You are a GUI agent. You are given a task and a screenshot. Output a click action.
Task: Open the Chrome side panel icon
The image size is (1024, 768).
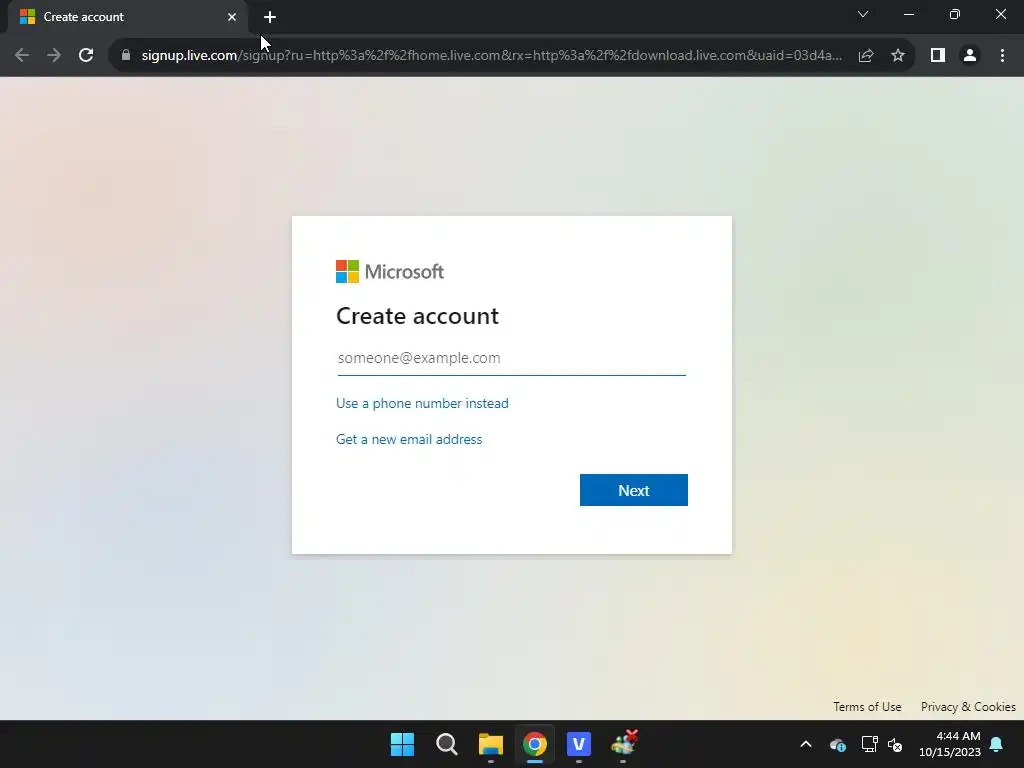click(x=938, y=56)
